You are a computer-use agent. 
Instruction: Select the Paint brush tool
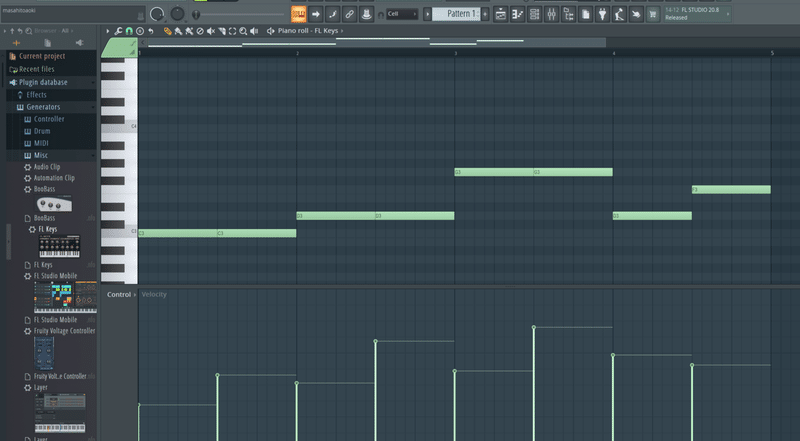[178, 31]
